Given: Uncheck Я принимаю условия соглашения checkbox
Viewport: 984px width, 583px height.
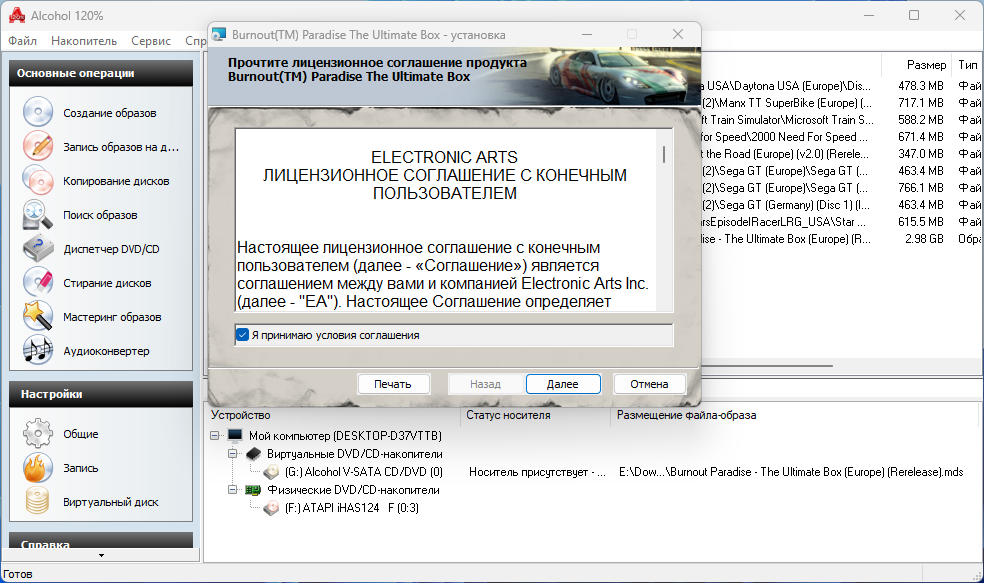Looking at the screenshot, I should tap(242, 334).
